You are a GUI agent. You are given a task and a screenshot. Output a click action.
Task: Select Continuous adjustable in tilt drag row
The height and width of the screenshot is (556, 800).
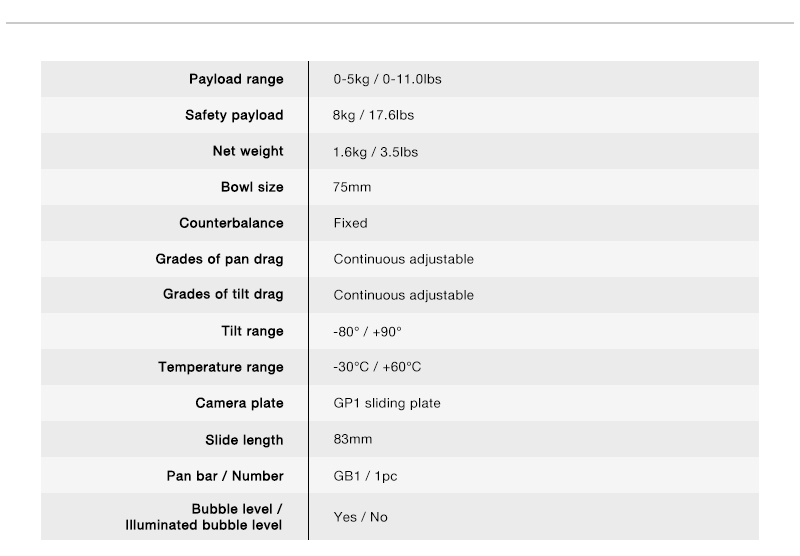(x=404, y=295)
